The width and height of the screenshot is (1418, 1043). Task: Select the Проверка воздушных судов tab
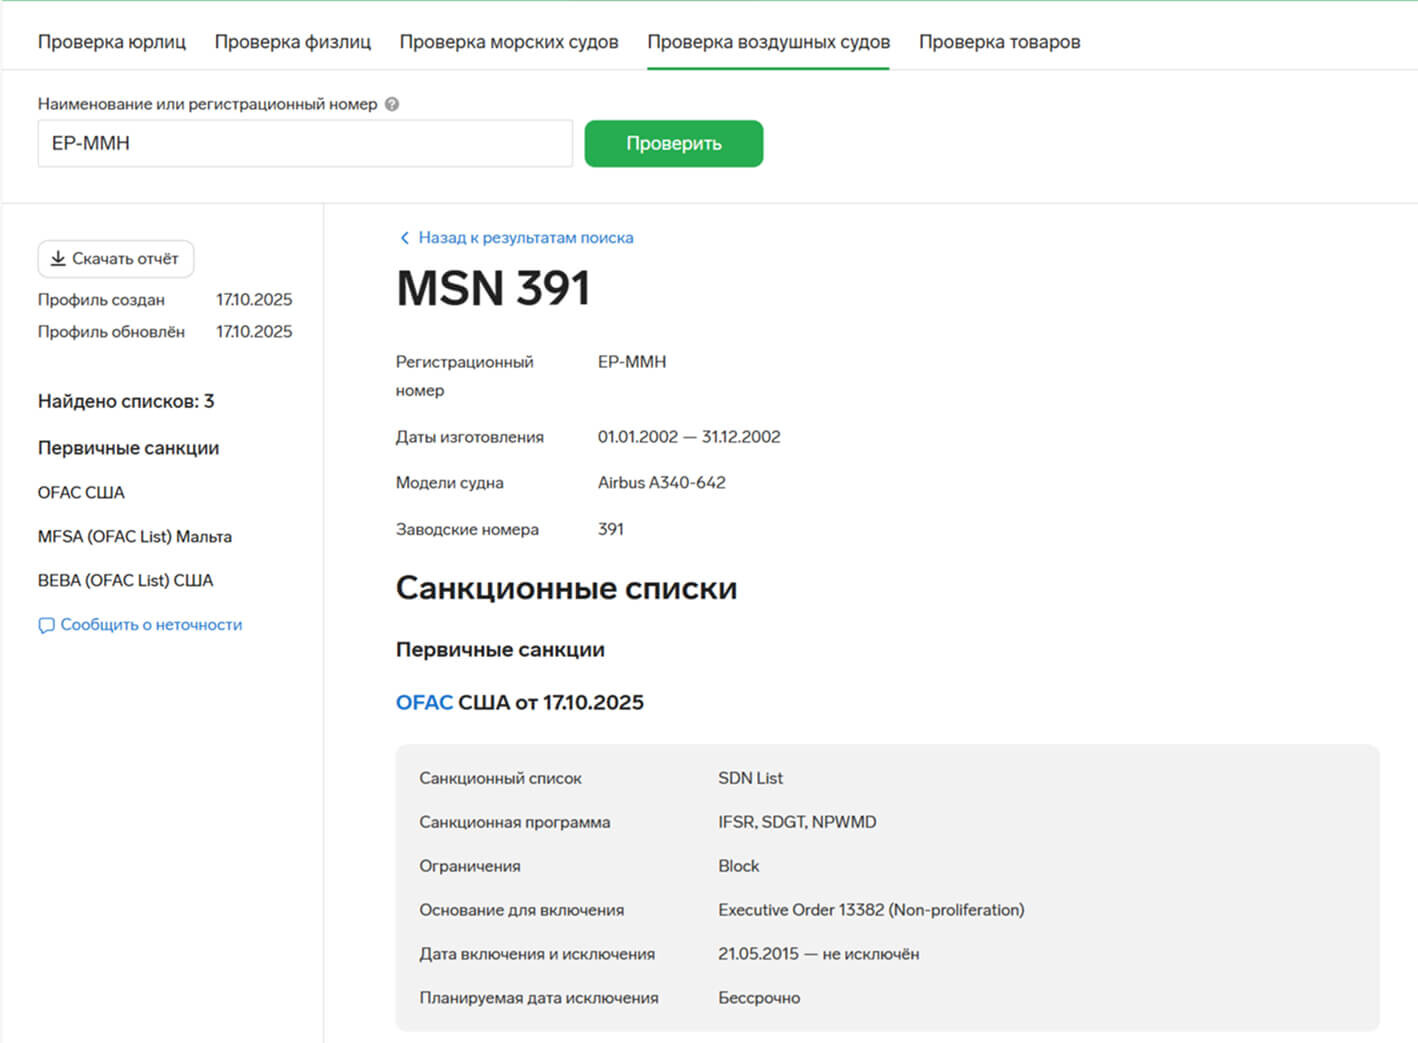click(x=768, y=42)
